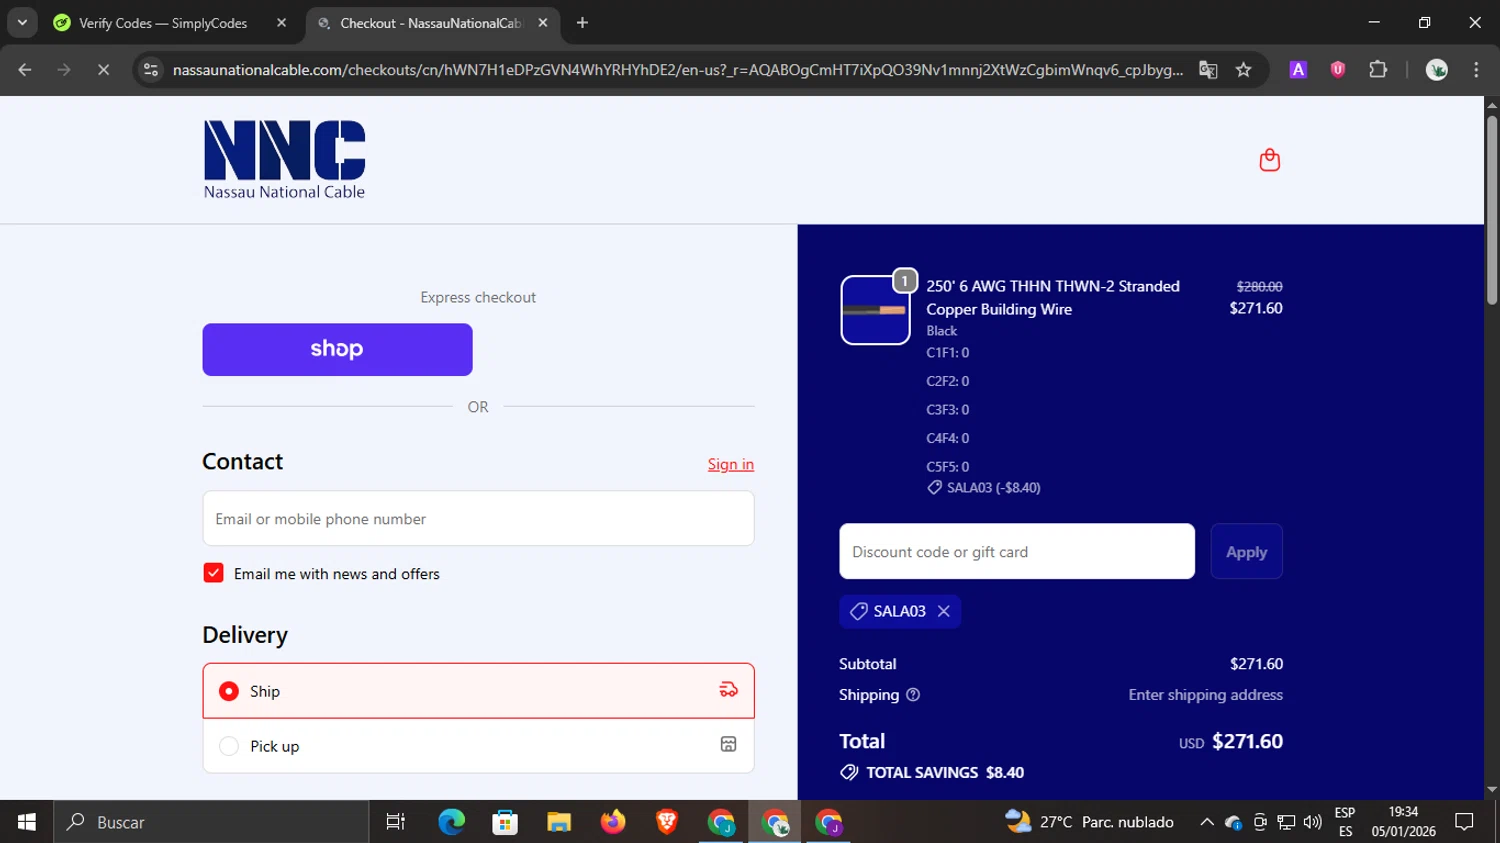Open the Windows Start menu
1500x843 pixels.
tap(26, 822)
